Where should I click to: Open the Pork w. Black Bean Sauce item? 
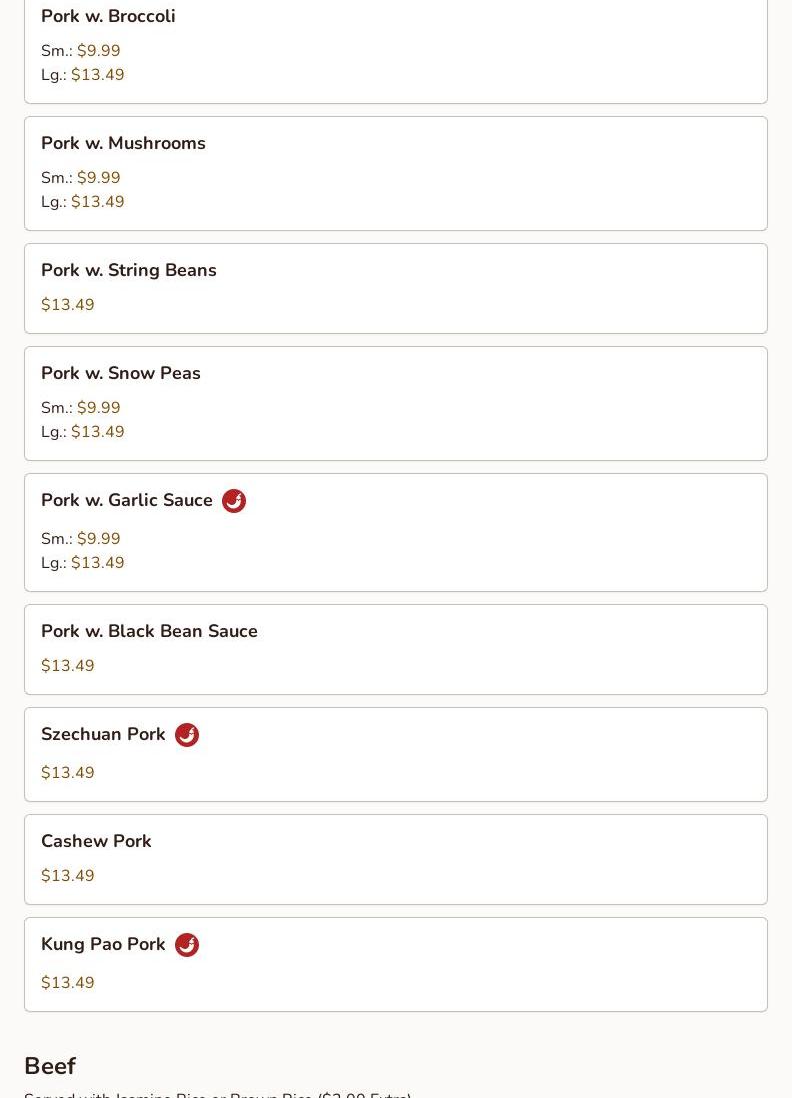tap(149, 631)
